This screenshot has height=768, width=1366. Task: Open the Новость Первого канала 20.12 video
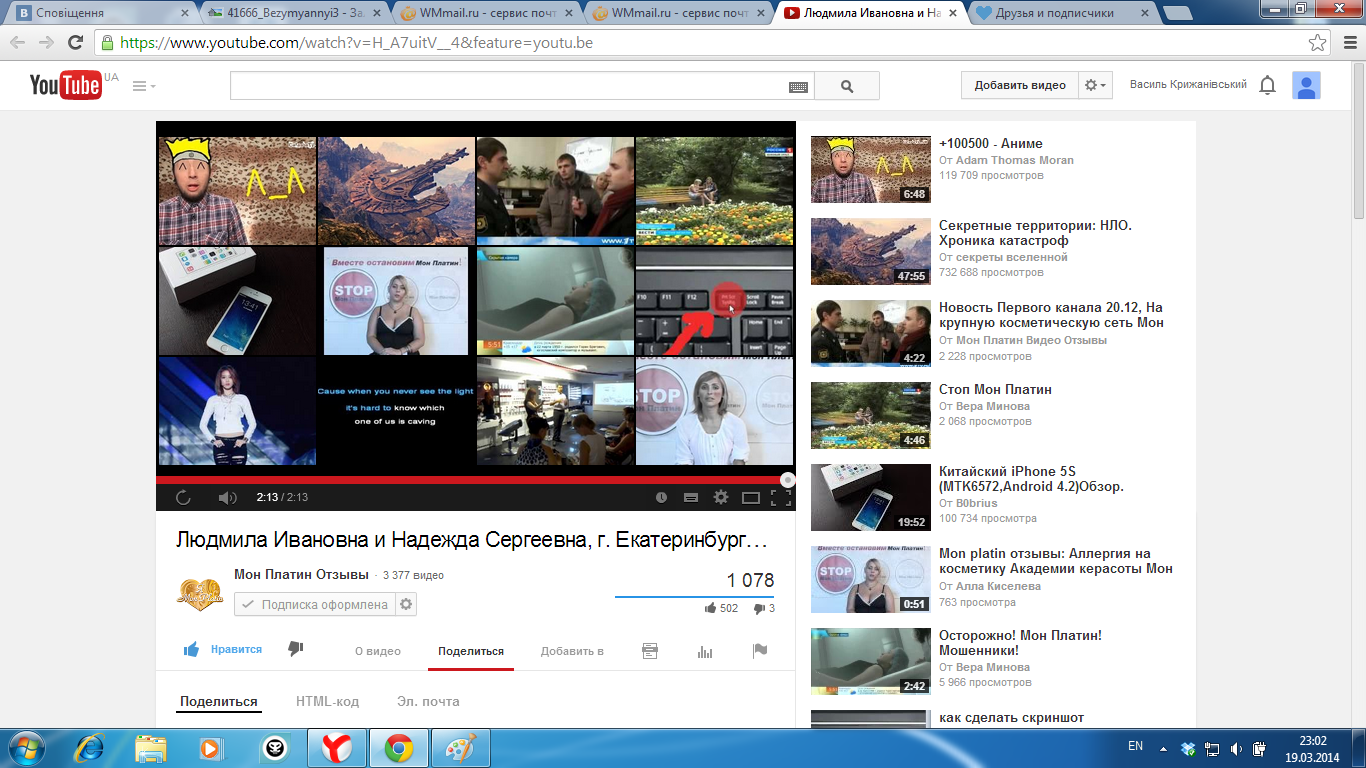click(x=1051, y=315)
